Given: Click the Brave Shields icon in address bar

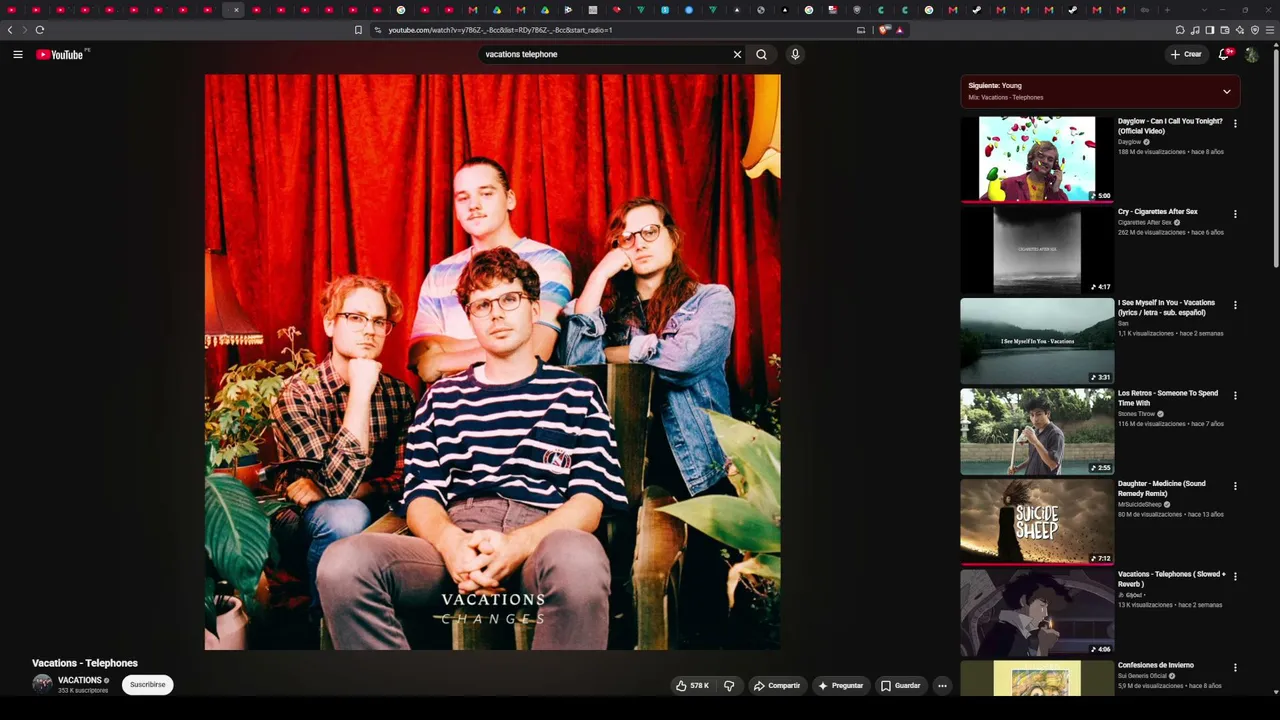Looking at the screenshot, I should coord(884,30).
